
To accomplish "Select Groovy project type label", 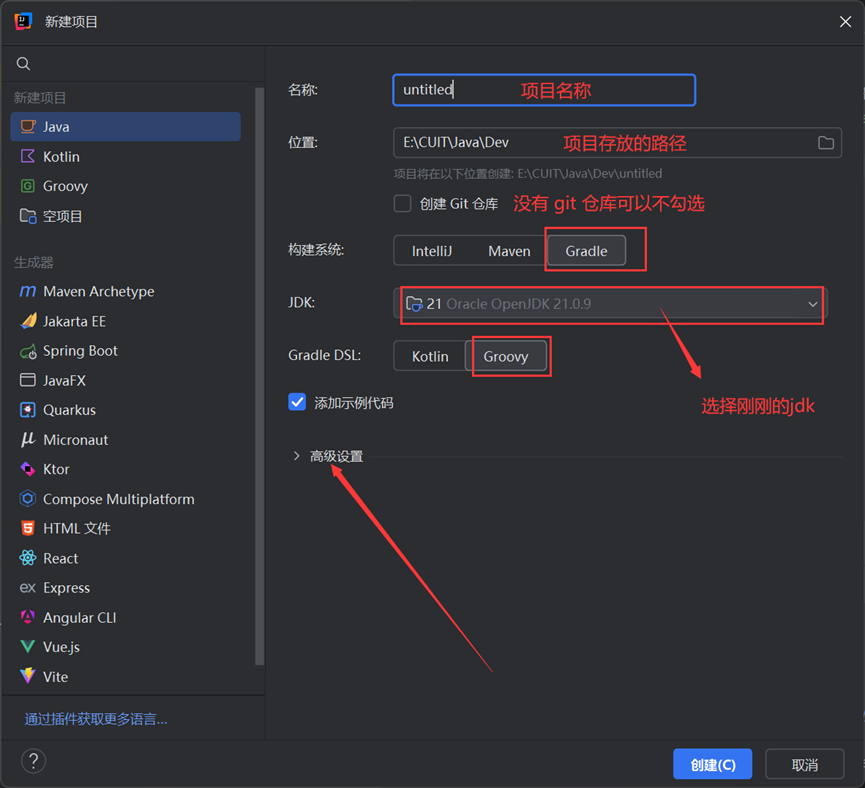I will pyautogui.click(x=65, y=187).
